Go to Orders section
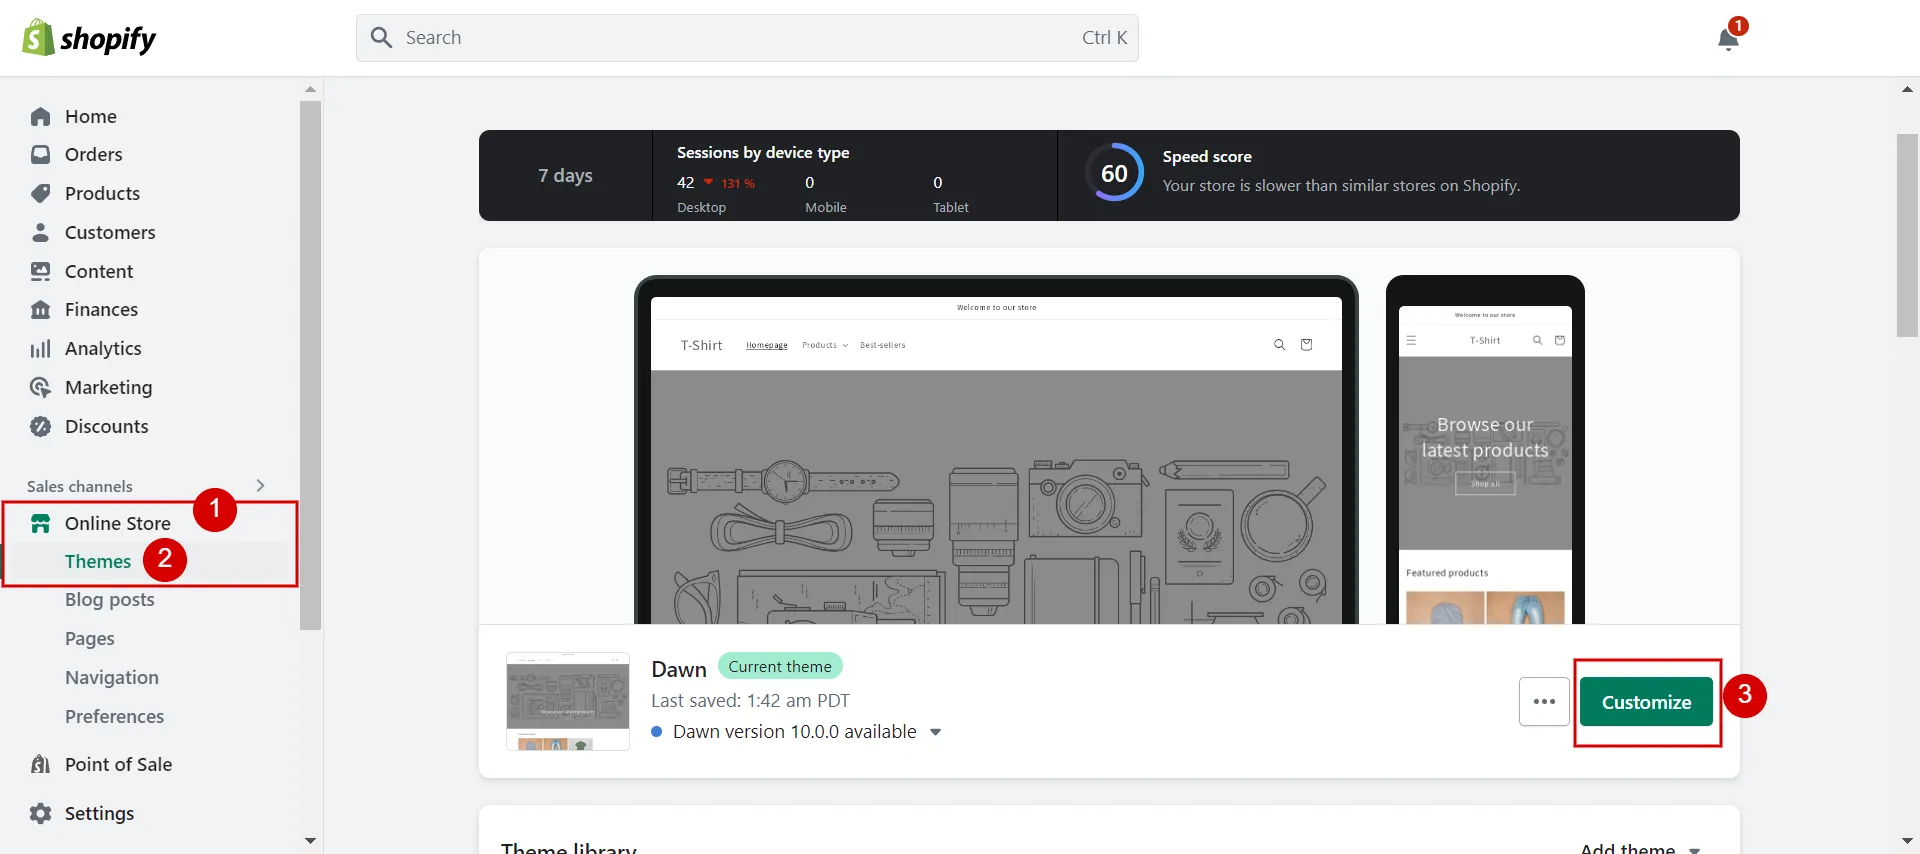 pyautogui.click(x=94, y=155)
